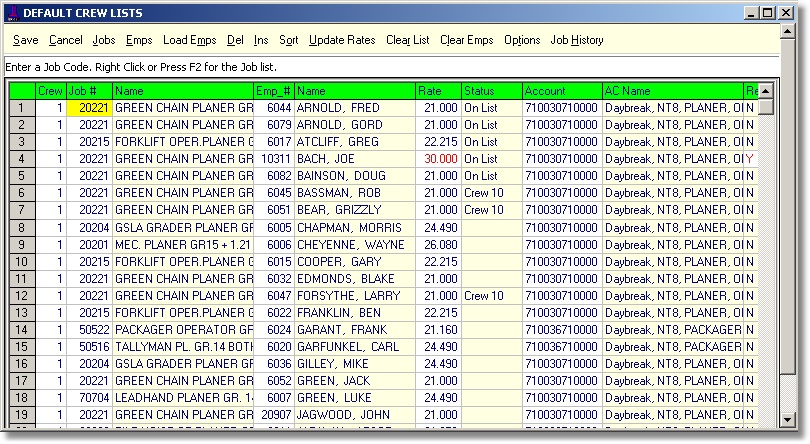Click the application icon in title bar

tap(12, 12)
